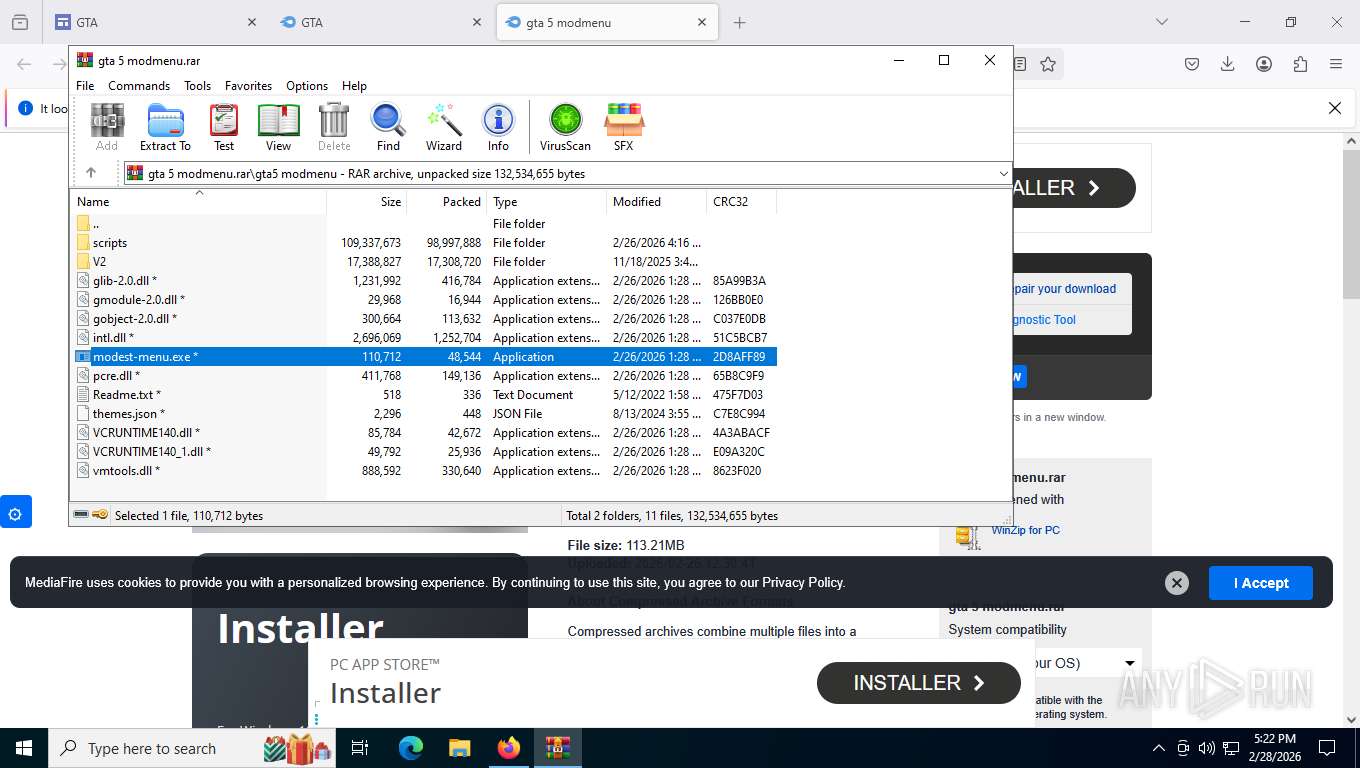The image size is (1360, 768).
Task: Open the Tools menu
Action: [197, 86]
